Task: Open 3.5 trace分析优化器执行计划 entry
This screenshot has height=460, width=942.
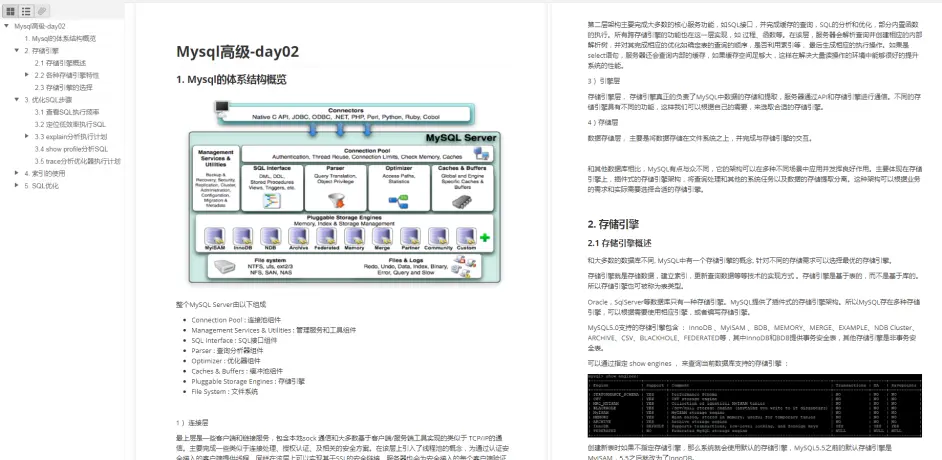Action: pos(77,161)
